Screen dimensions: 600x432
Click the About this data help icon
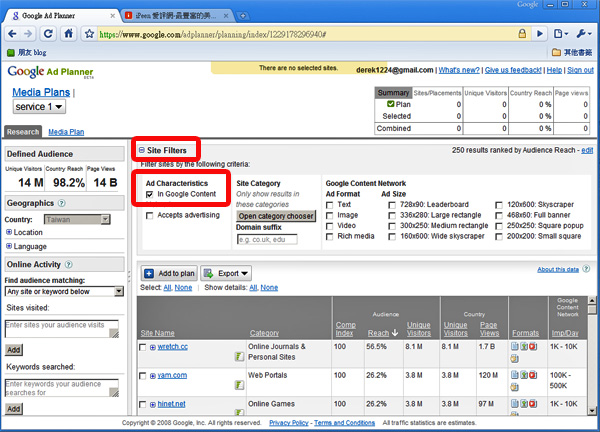(x=586, y=269)
